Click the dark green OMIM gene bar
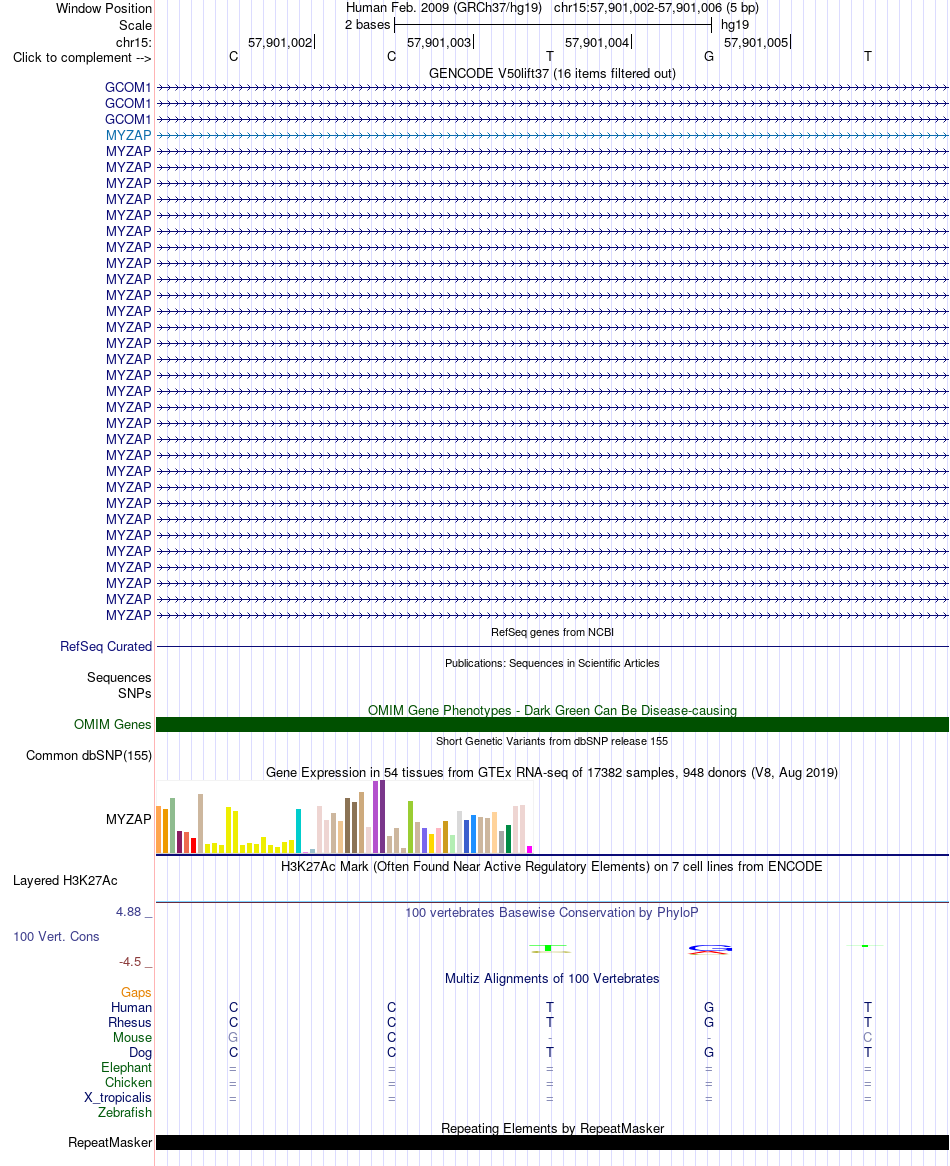The image size is (950, 1166). point(552,724)
